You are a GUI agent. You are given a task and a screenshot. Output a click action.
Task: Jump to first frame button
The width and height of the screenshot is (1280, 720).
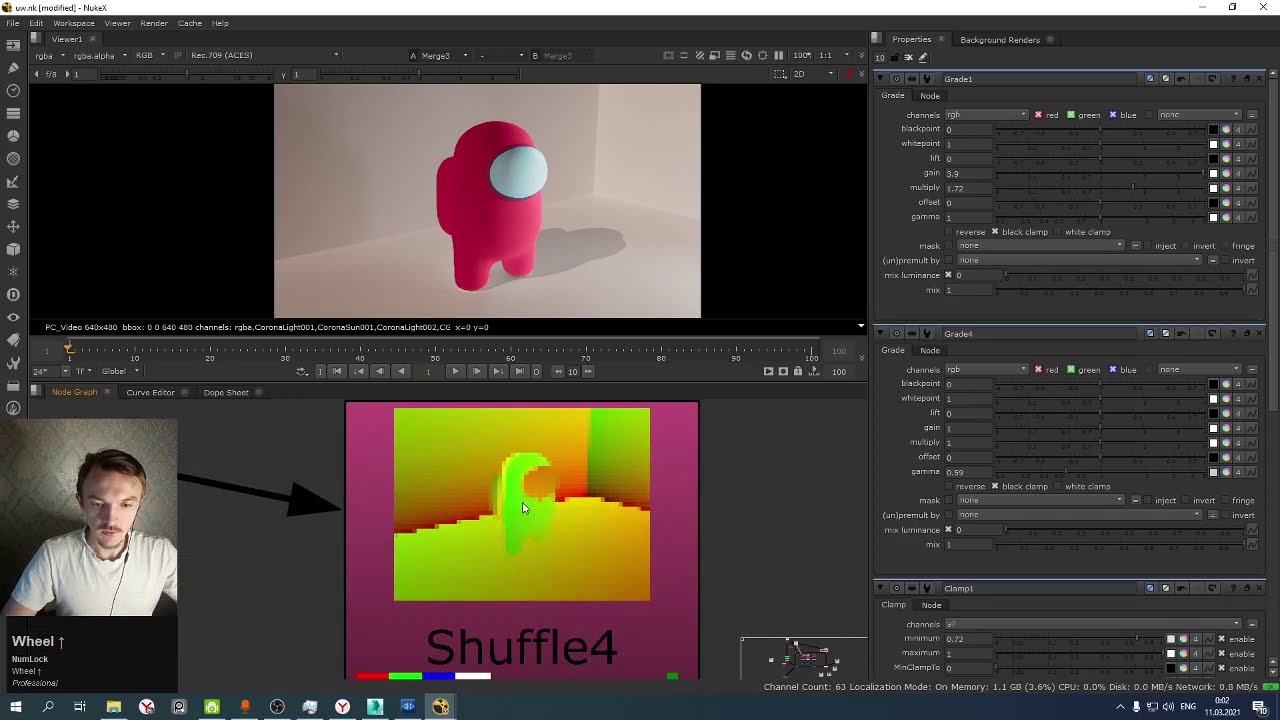[x=337, y=371]
